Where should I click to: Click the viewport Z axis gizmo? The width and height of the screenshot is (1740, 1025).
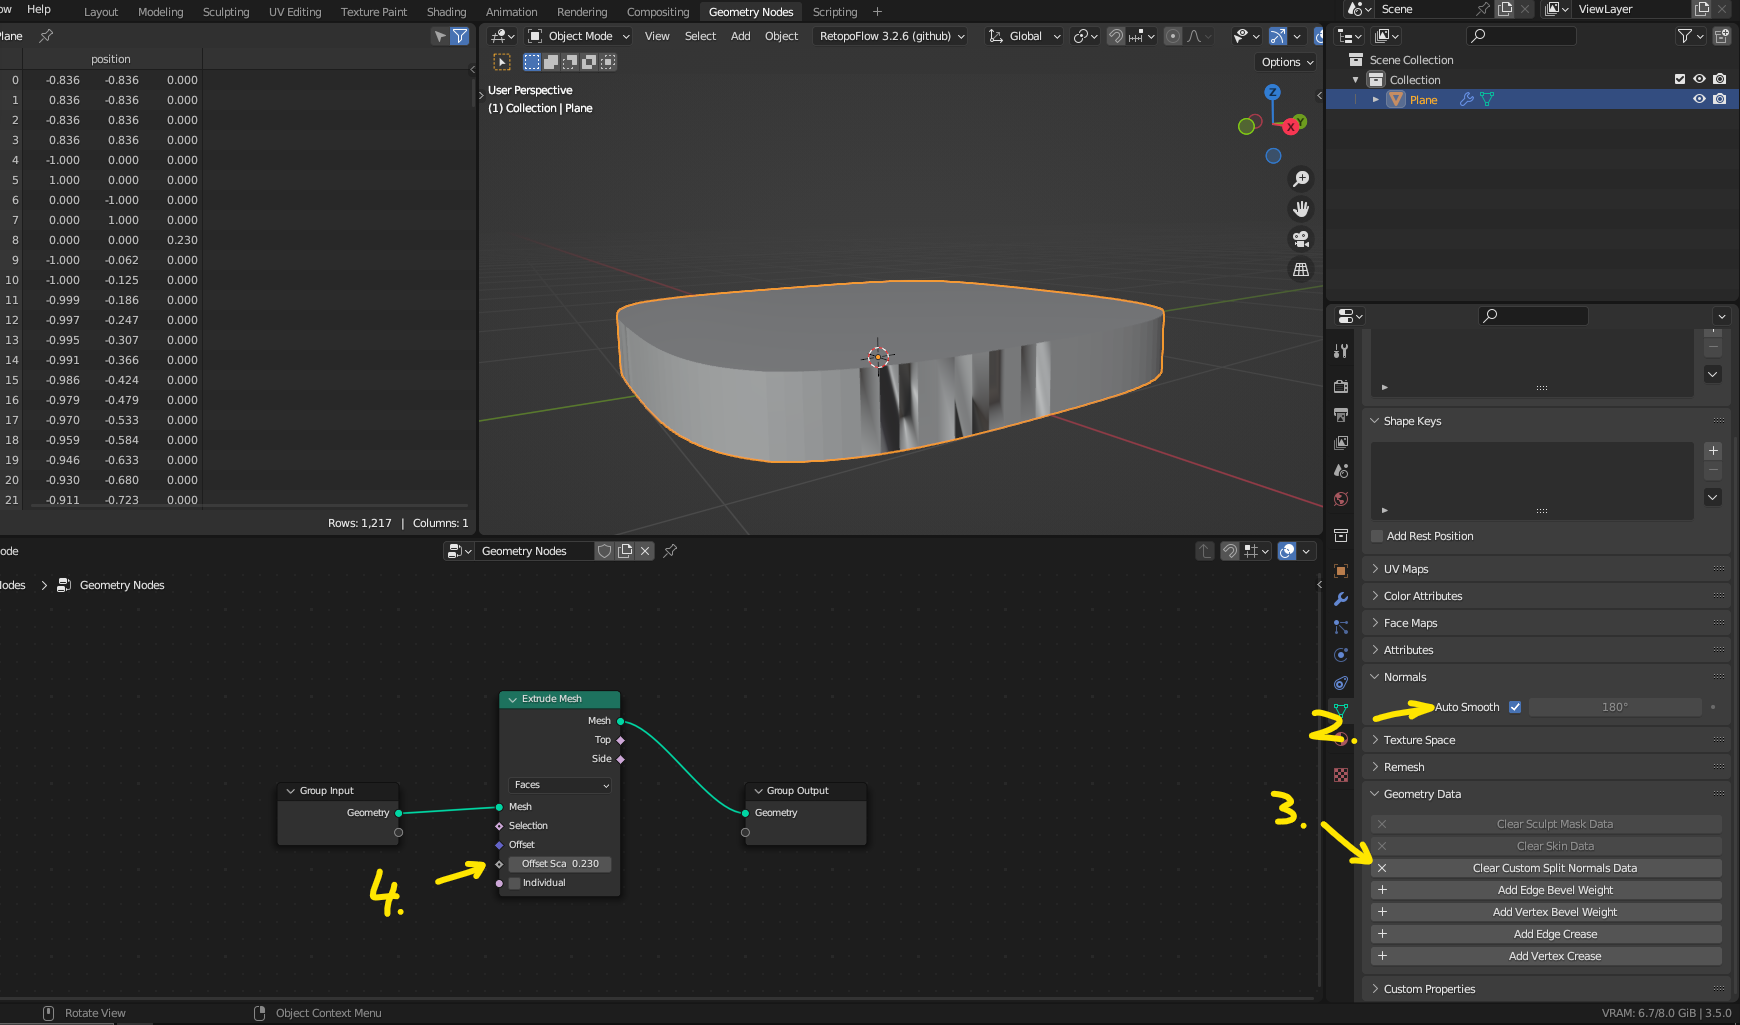tap(1272, 92)
